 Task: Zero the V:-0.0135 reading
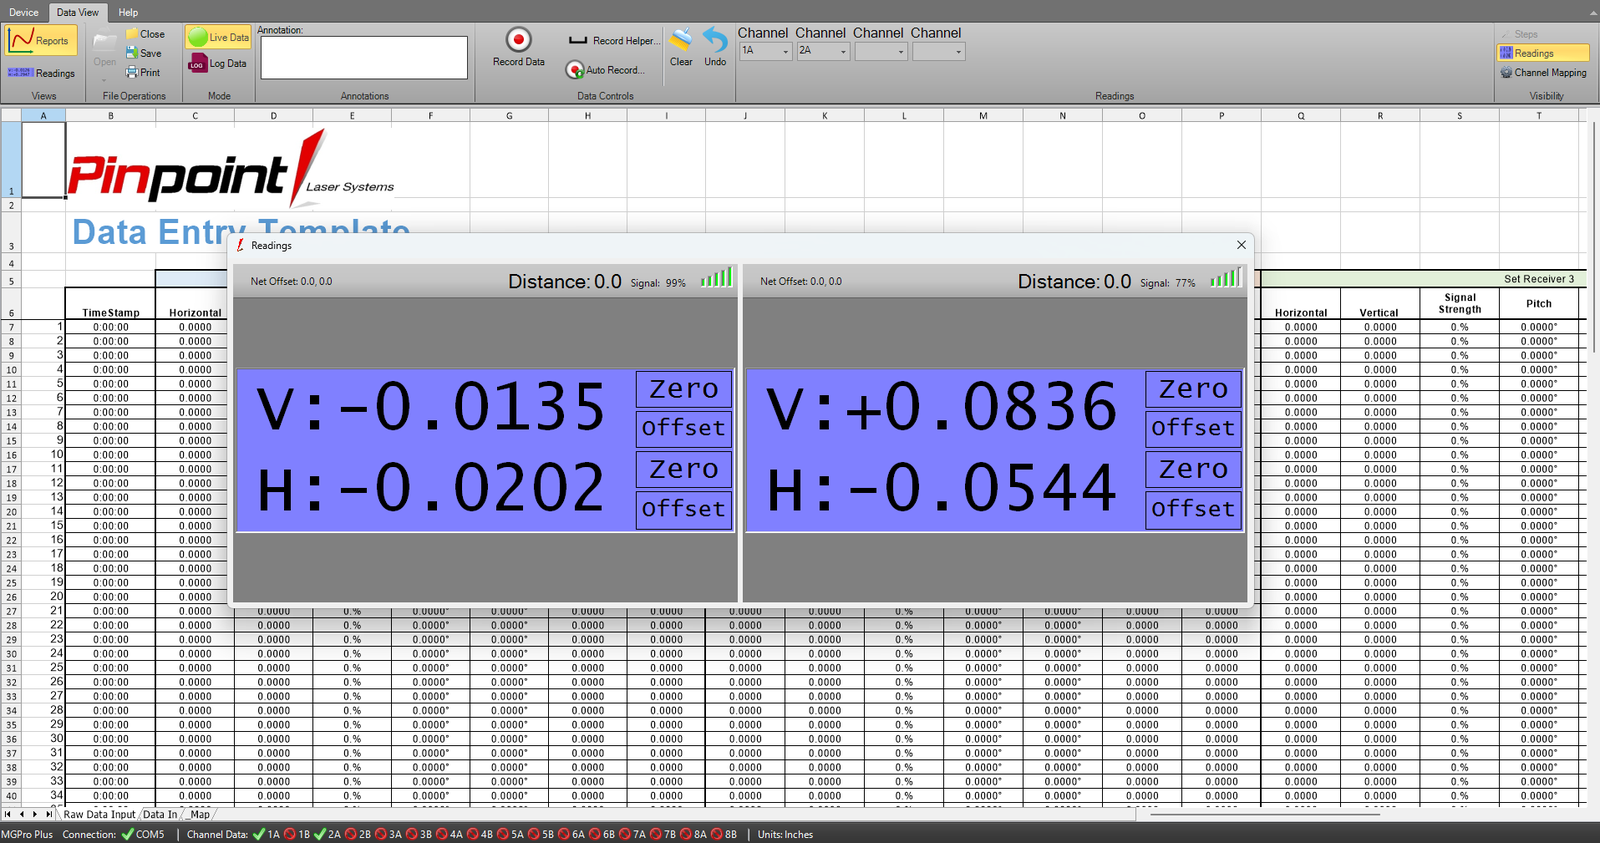click(684, 389)
